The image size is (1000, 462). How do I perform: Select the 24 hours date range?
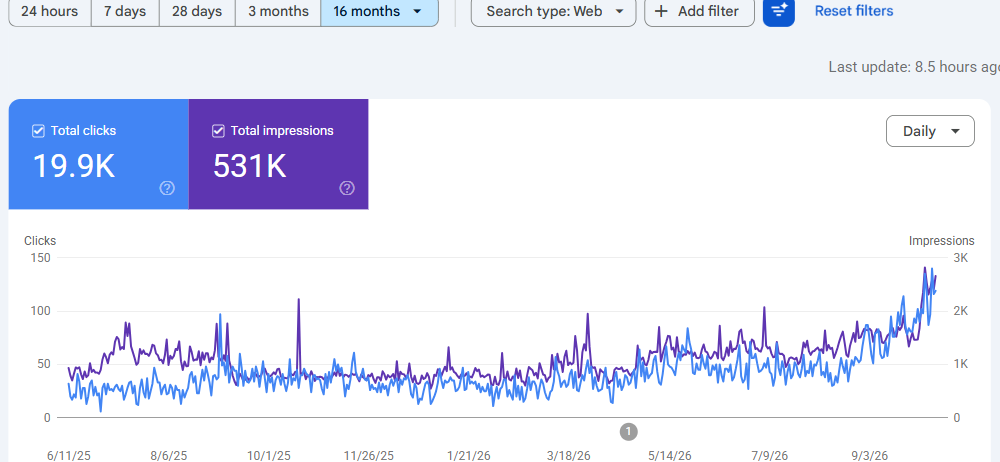coord(50,11)
